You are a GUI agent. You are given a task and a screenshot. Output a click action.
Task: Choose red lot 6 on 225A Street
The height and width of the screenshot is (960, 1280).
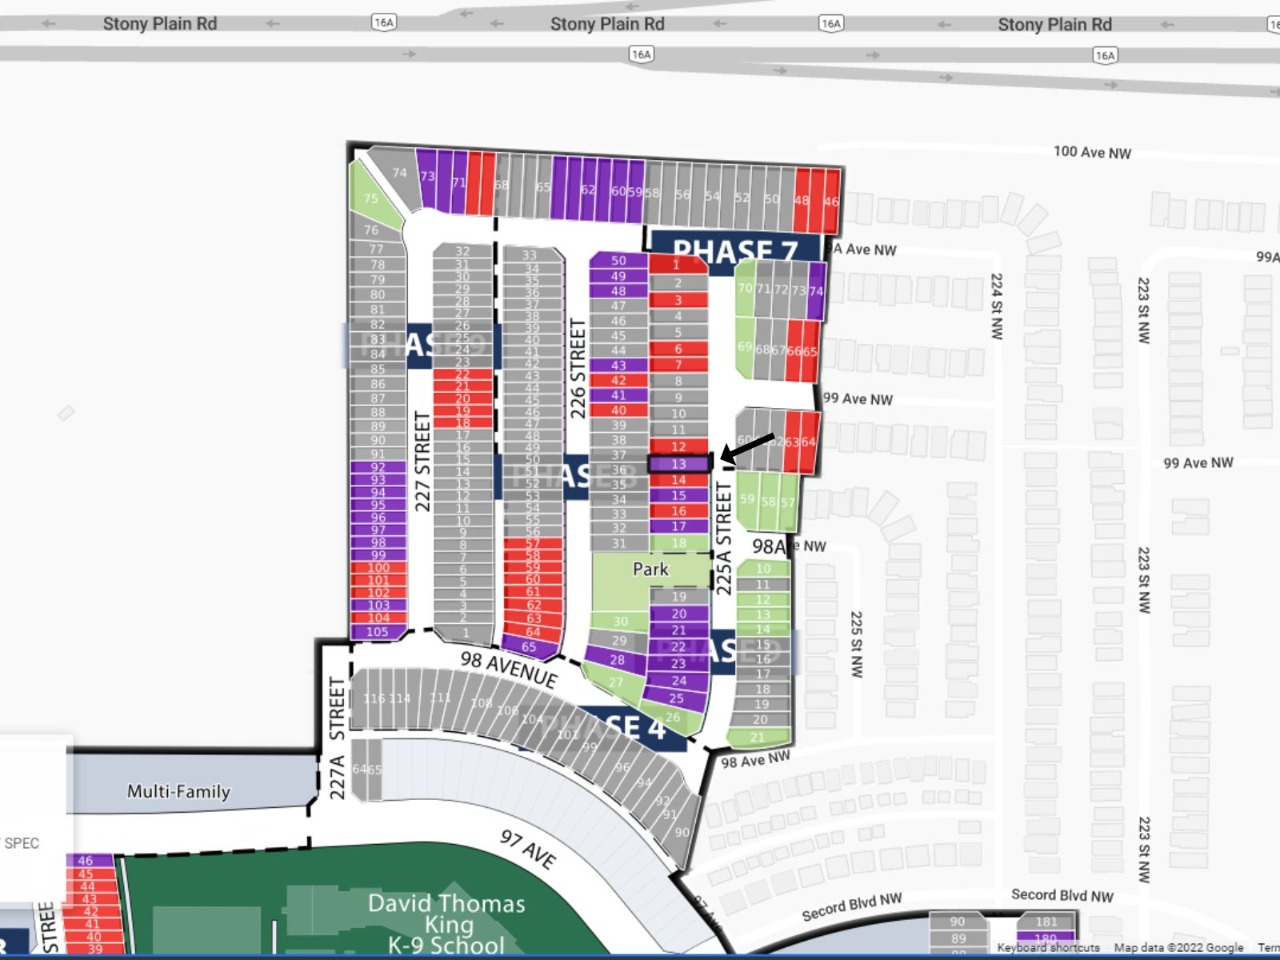point(679,349)
